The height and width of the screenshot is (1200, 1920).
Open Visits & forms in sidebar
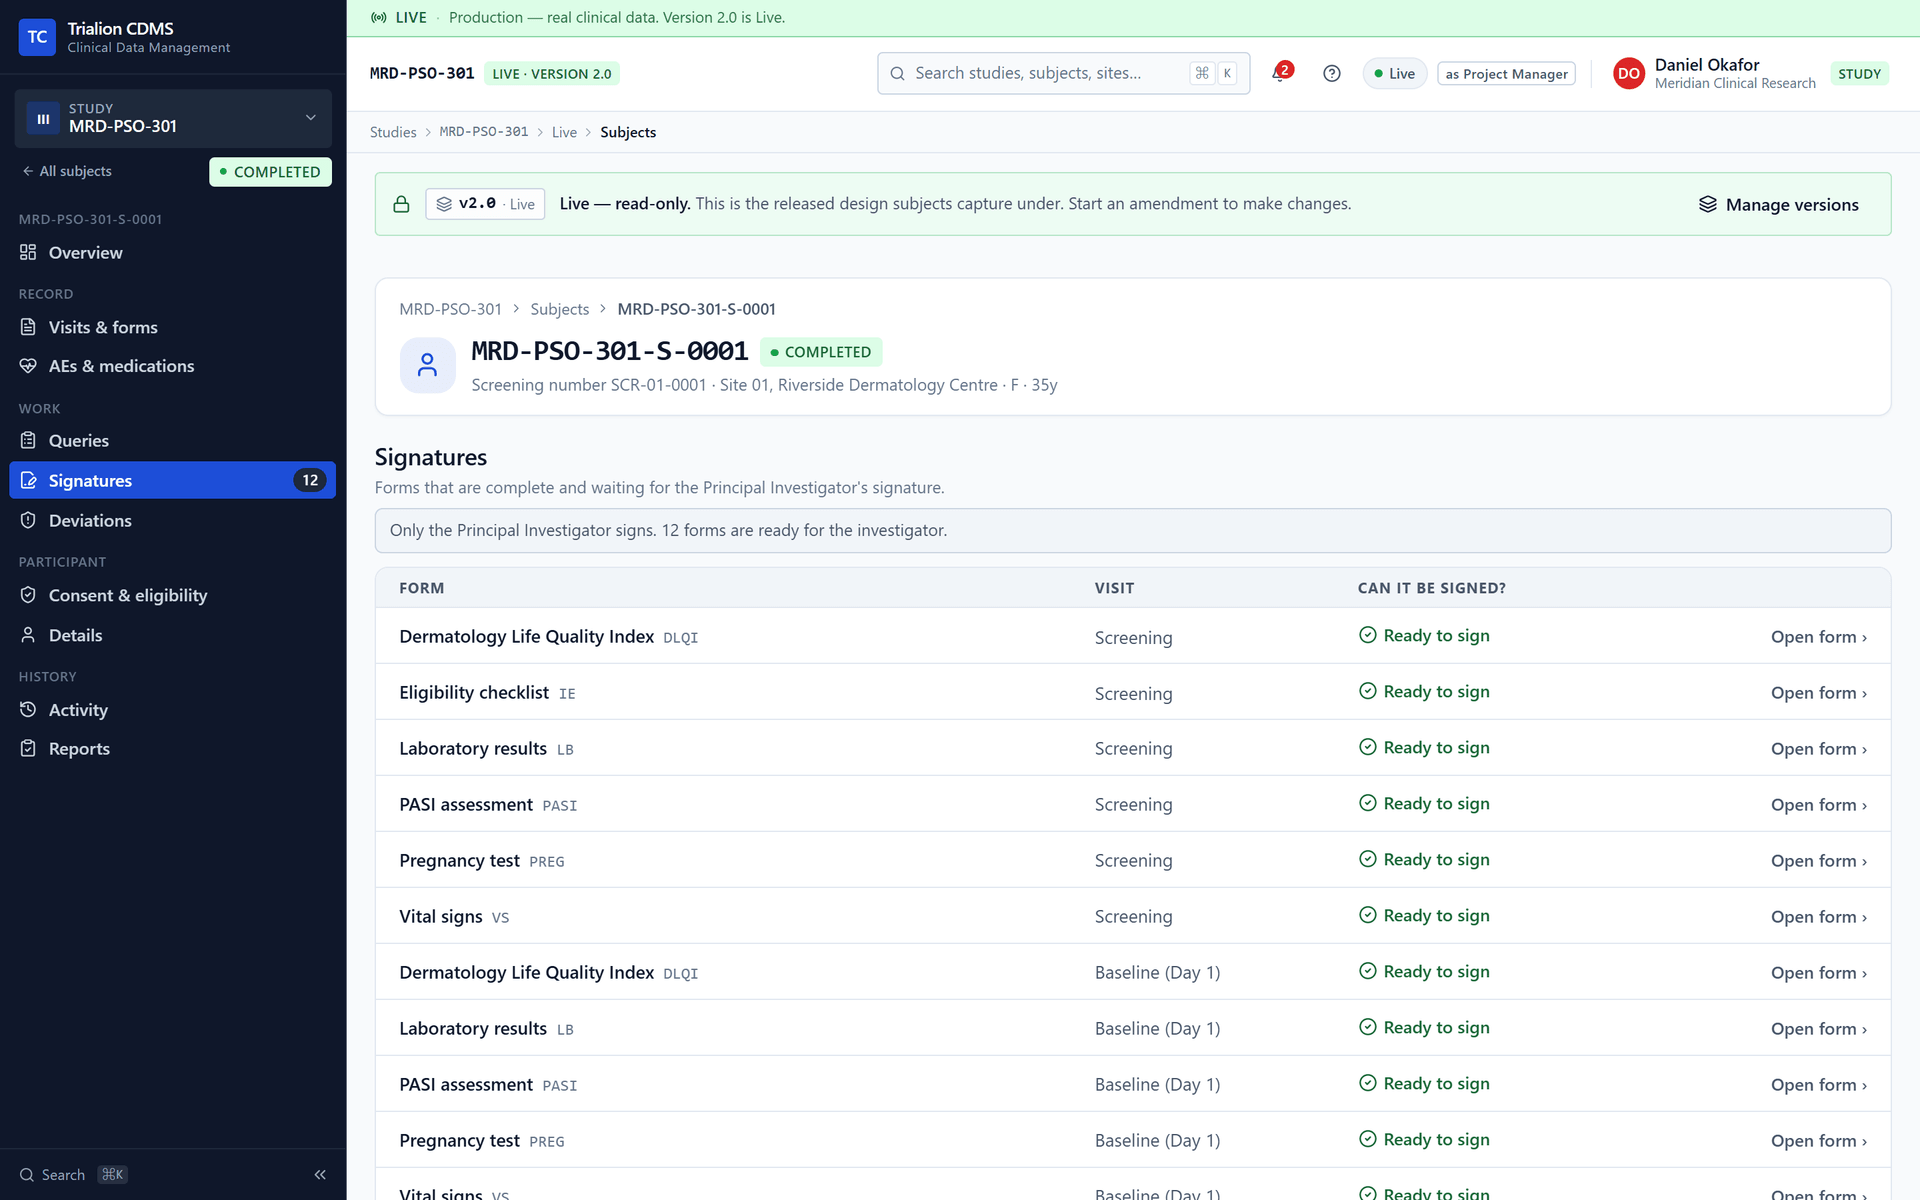[x=173, y=327]
